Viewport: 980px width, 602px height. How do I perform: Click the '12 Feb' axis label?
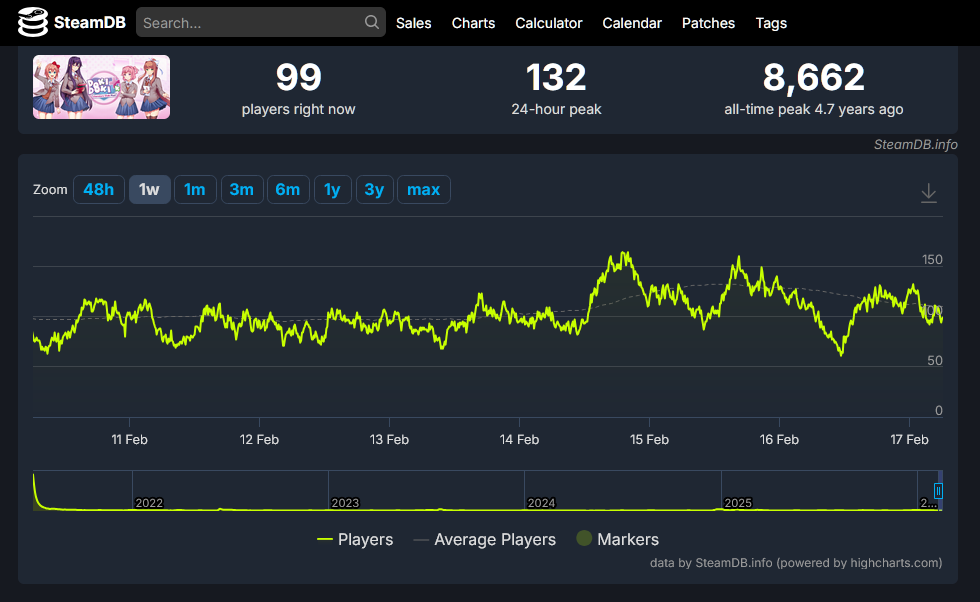pyautogui.click(x=259, y=439)
